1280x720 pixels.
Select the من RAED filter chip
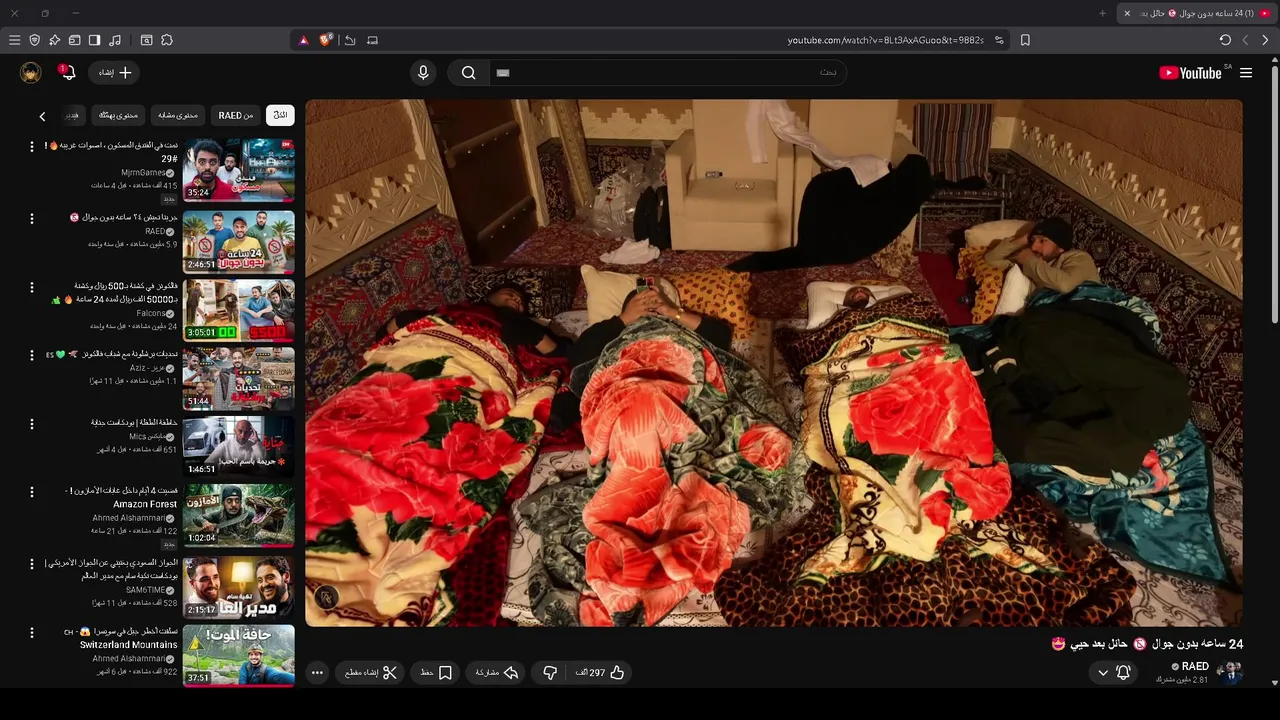[x=236, y=115]
